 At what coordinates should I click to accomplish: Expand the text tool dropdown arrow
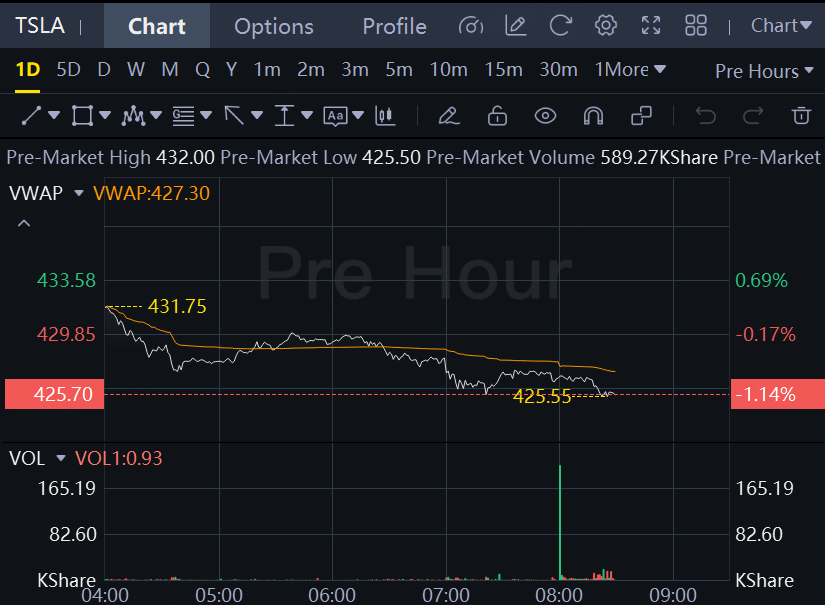point(358,115)
